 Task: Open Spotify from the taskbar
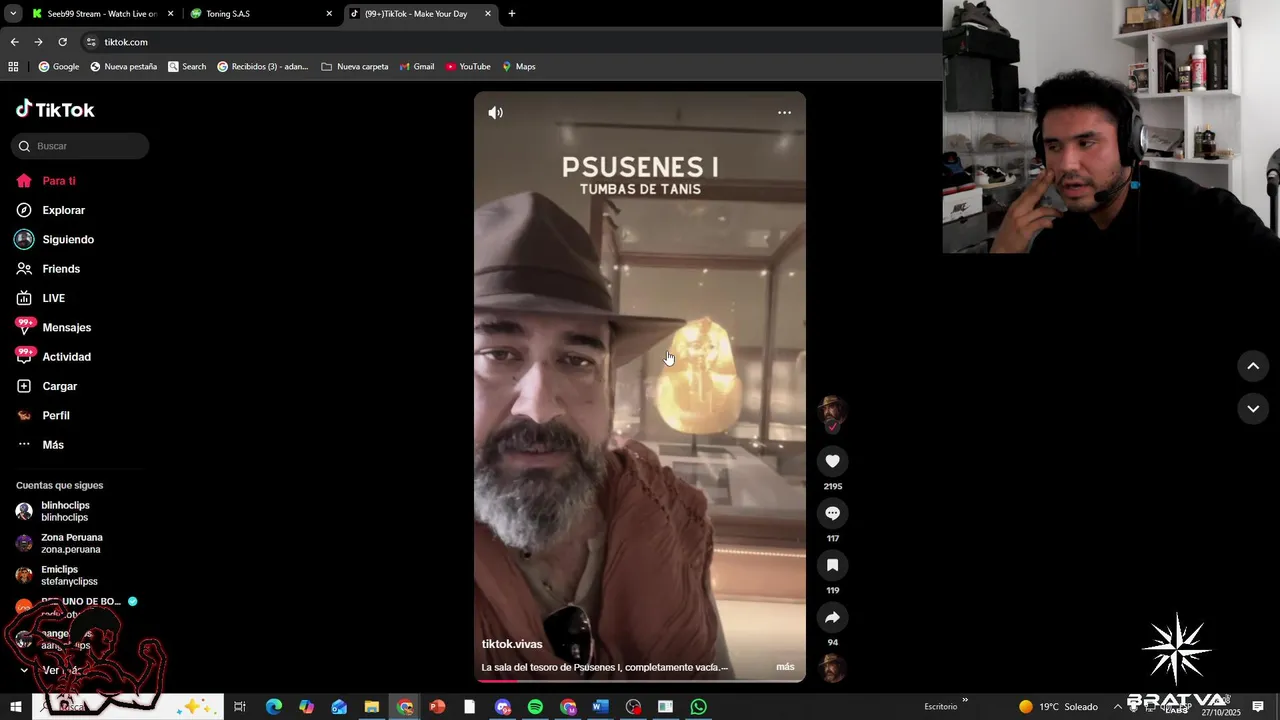[535, 707]
